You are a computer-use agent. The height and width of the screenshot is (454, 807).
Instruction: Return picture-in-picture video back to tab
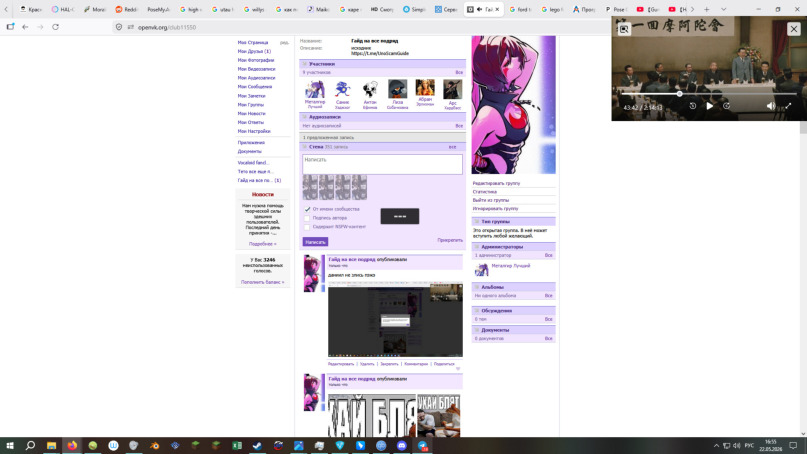point(624,29)
